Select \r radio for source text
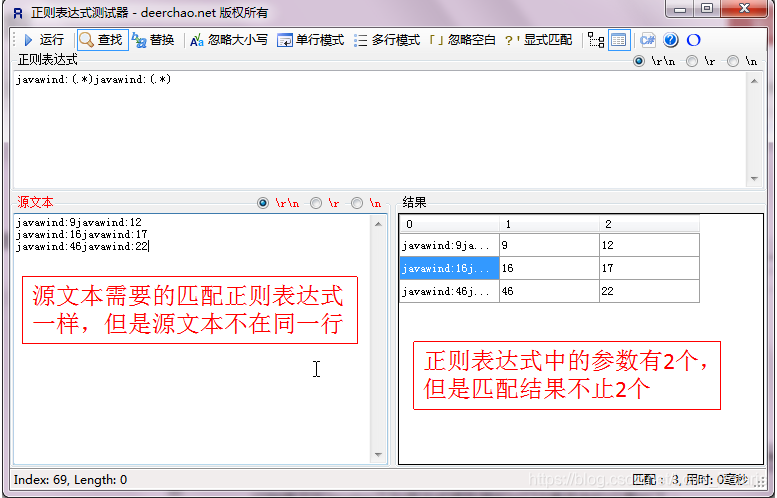This screenshot has height=498, width=777. 316,203
